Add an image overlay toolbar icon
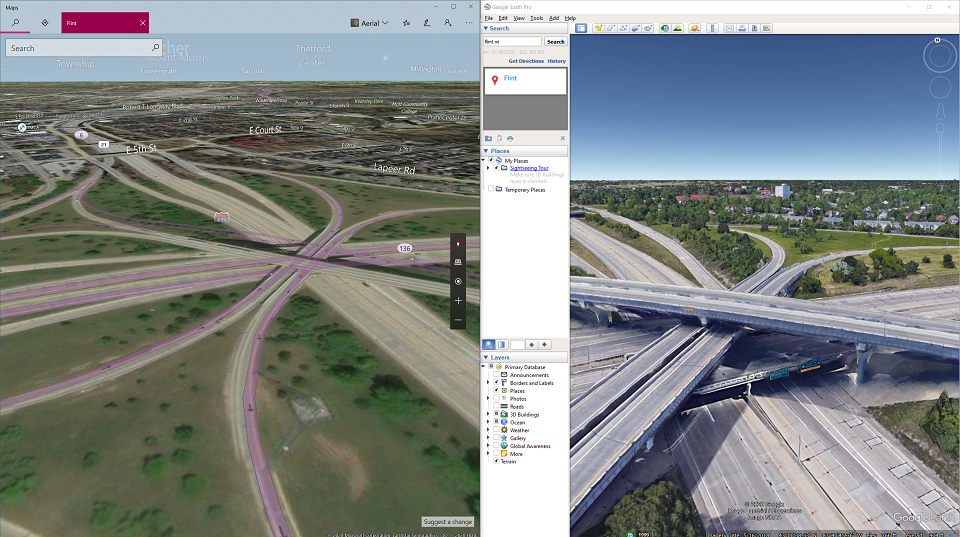 636,28
